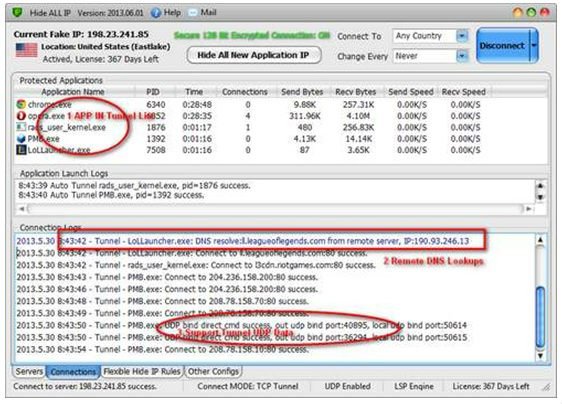This screenshot has height=404, width=562.
Task: Click the launch logs horizontal scrollbar track
Action: [x=275, y=209]
